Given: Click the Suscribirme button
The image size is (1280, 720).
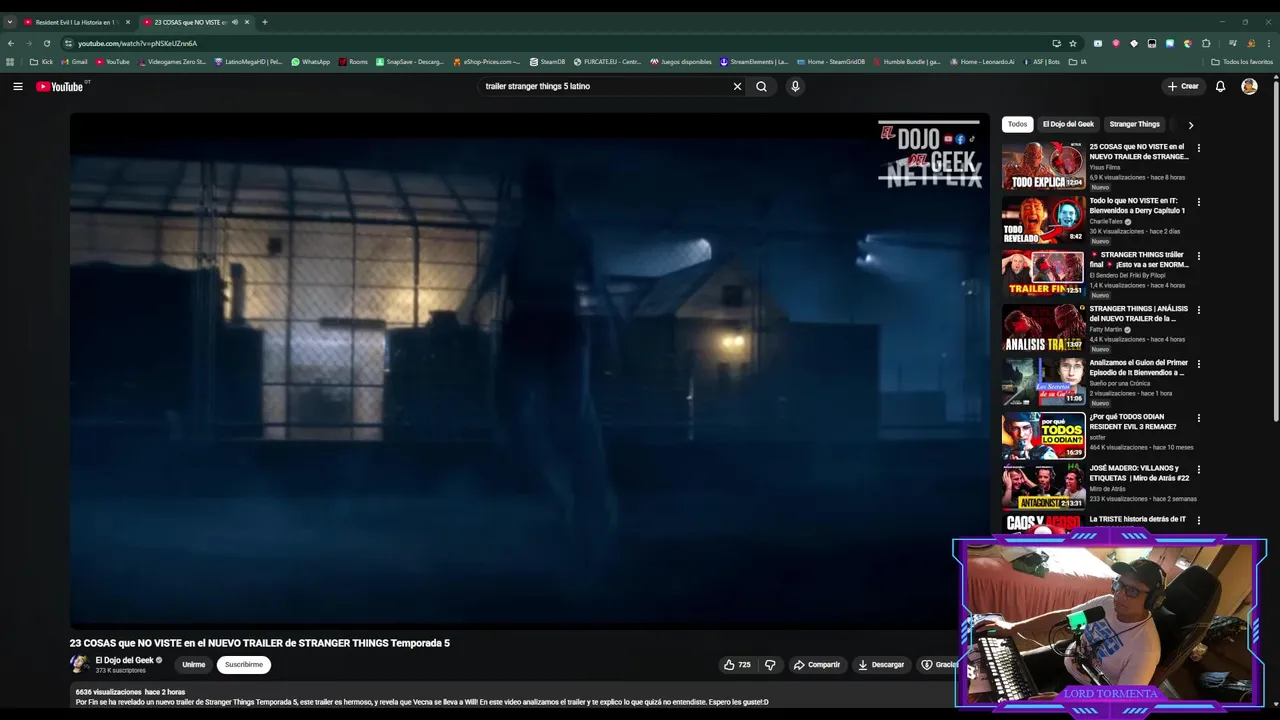Looking at the screenshot, I should click(243, 664).
